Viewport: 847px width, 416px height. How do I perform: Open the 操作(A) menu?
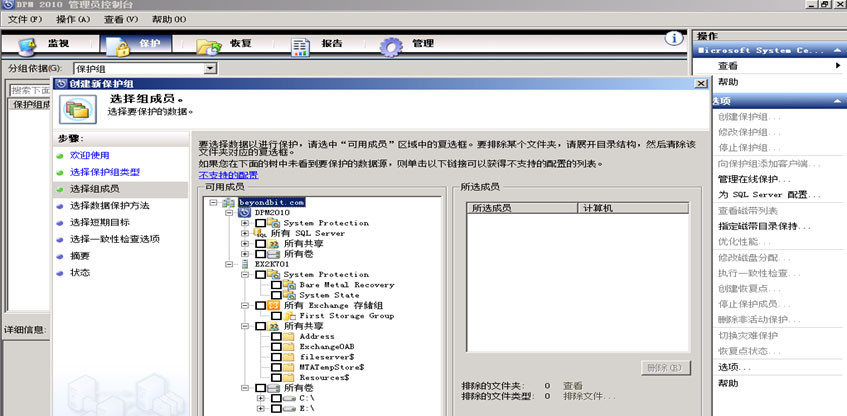point(73,19)
